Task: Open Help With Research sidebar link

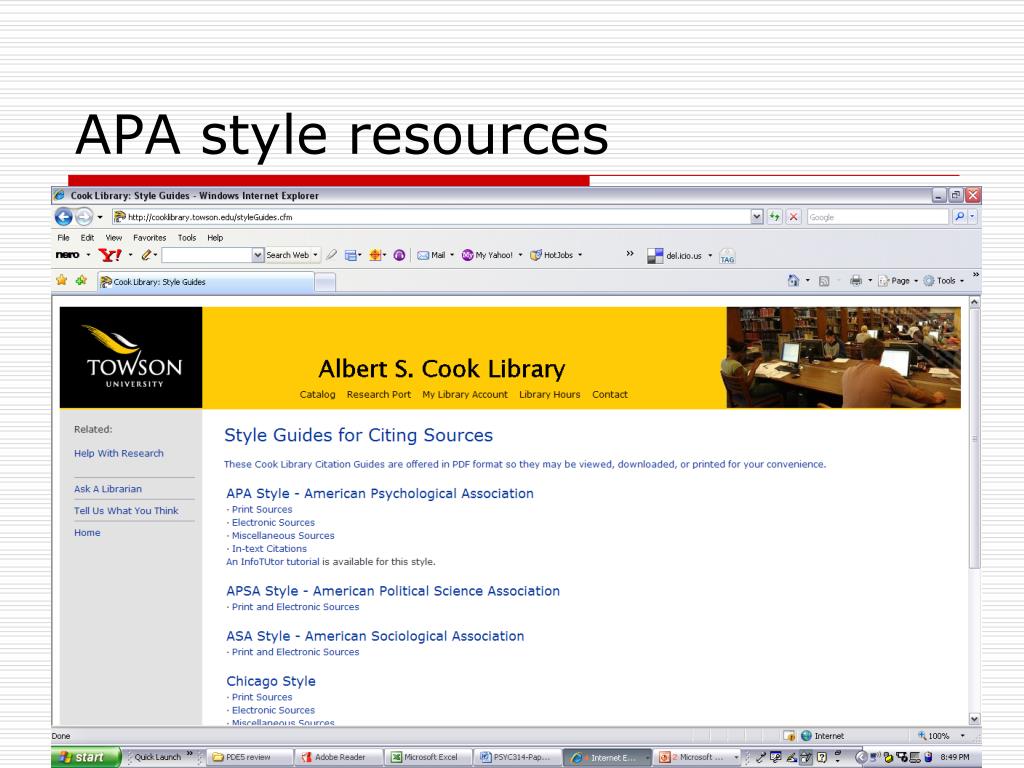Action: click(x=119, y=453)
